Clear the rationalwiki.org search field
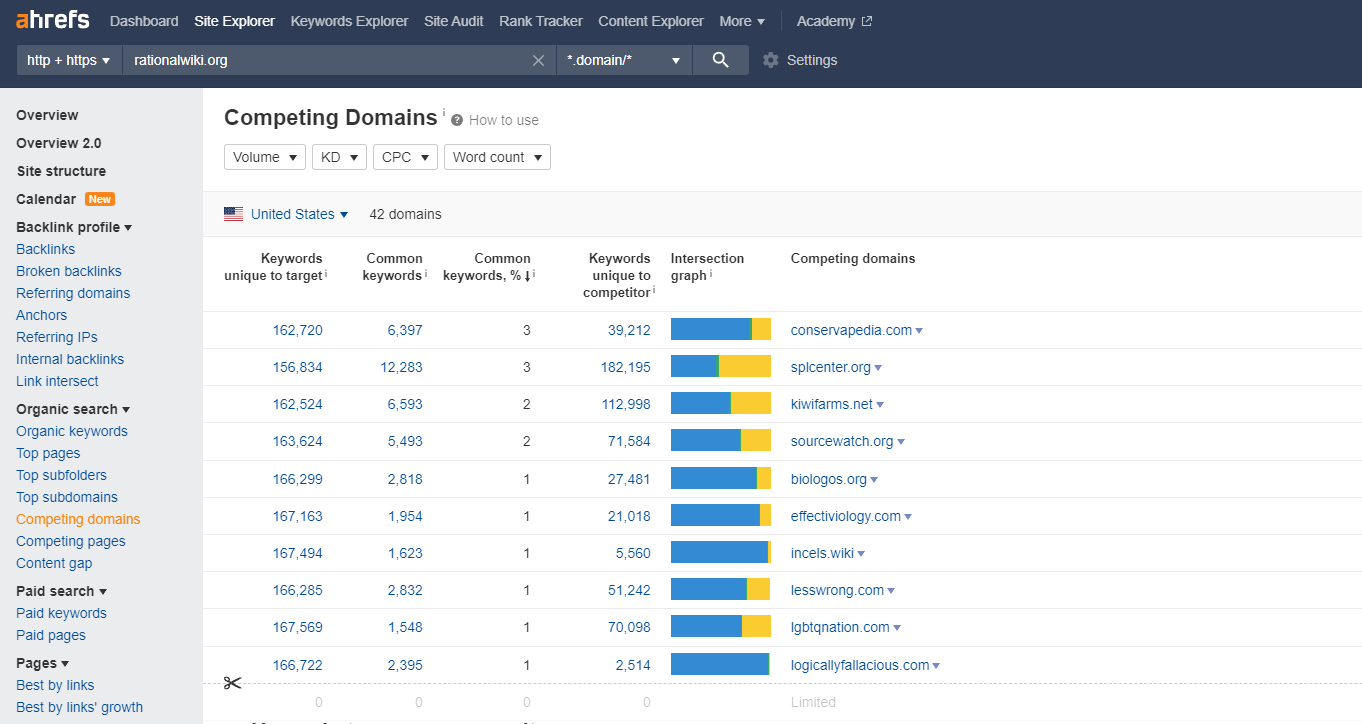 [538, 60]
